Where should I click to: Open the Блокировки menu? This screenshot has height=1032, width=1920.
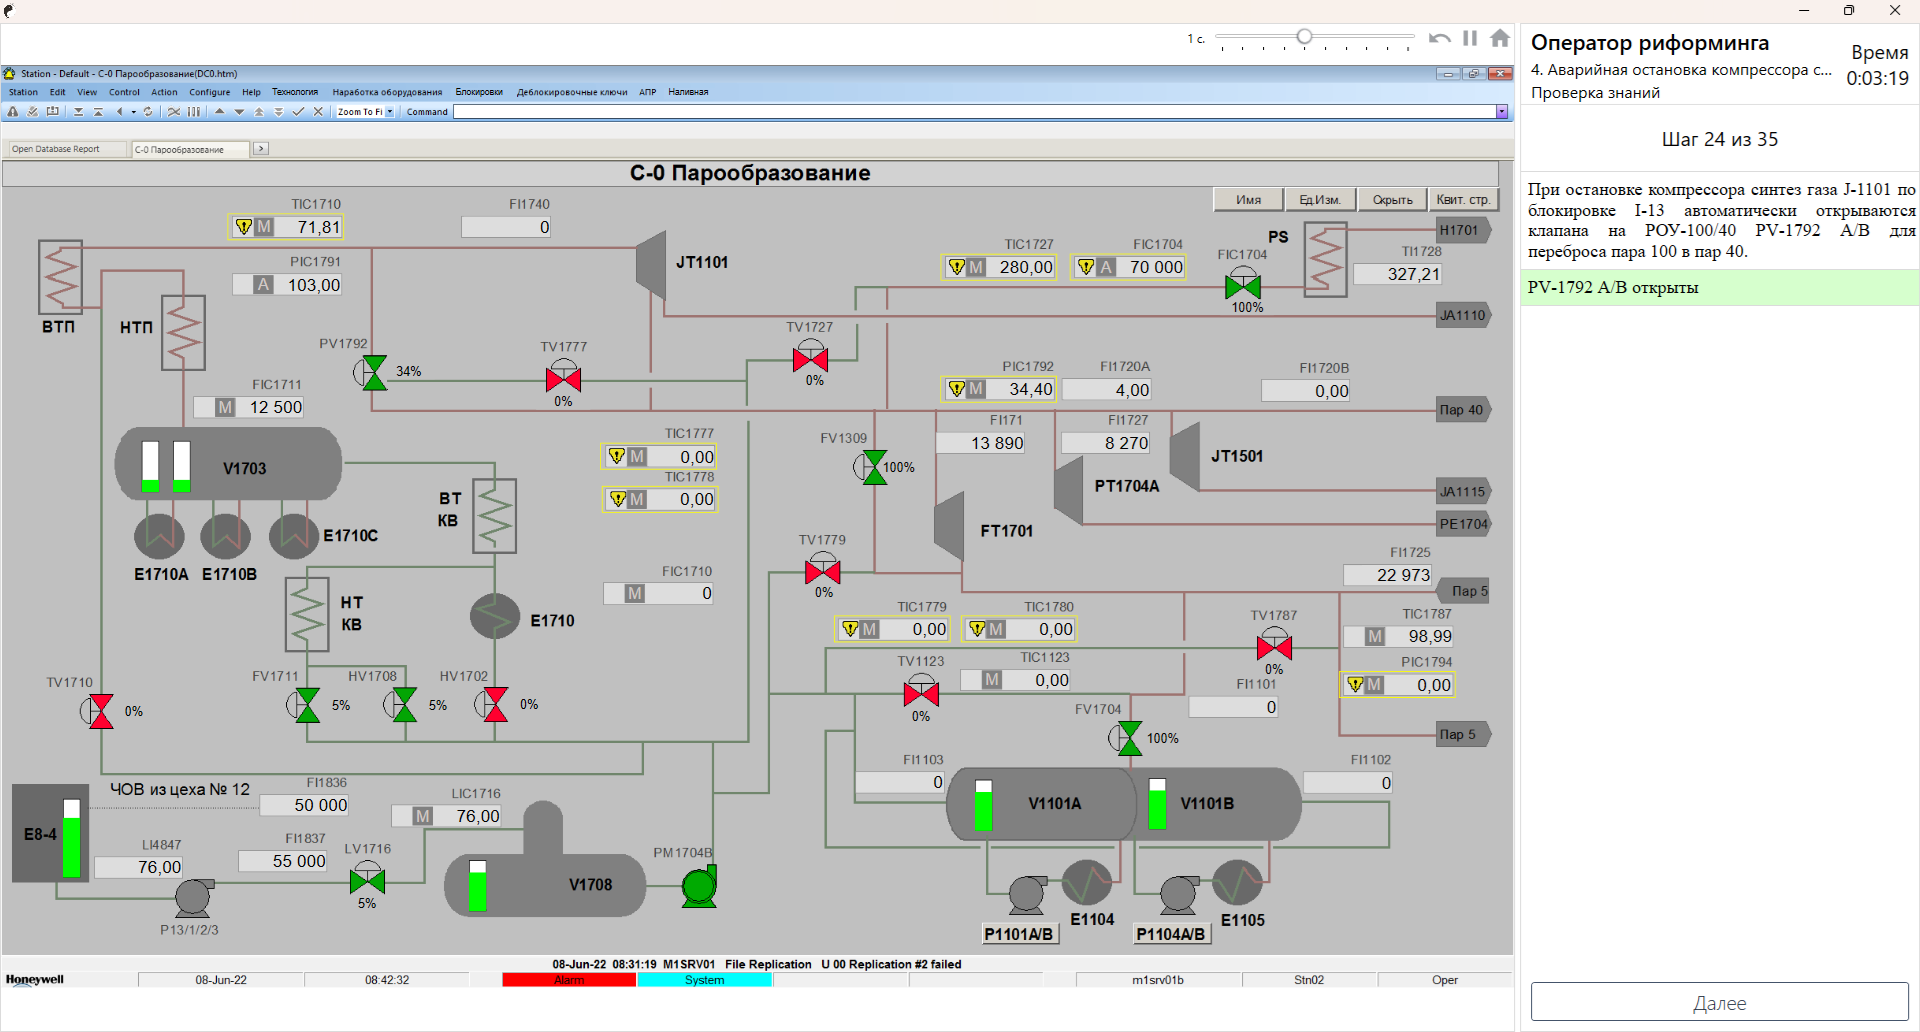[479, 92]
